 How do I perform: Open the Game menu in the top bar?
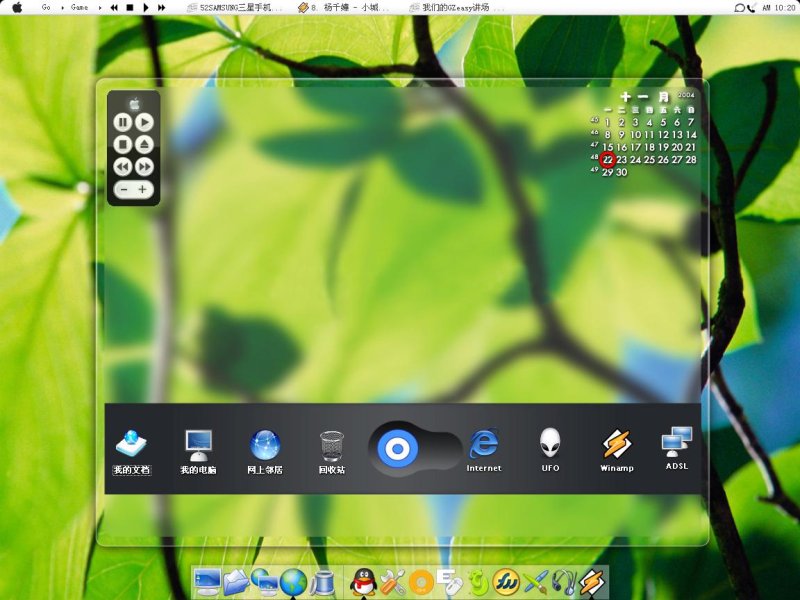79,7
